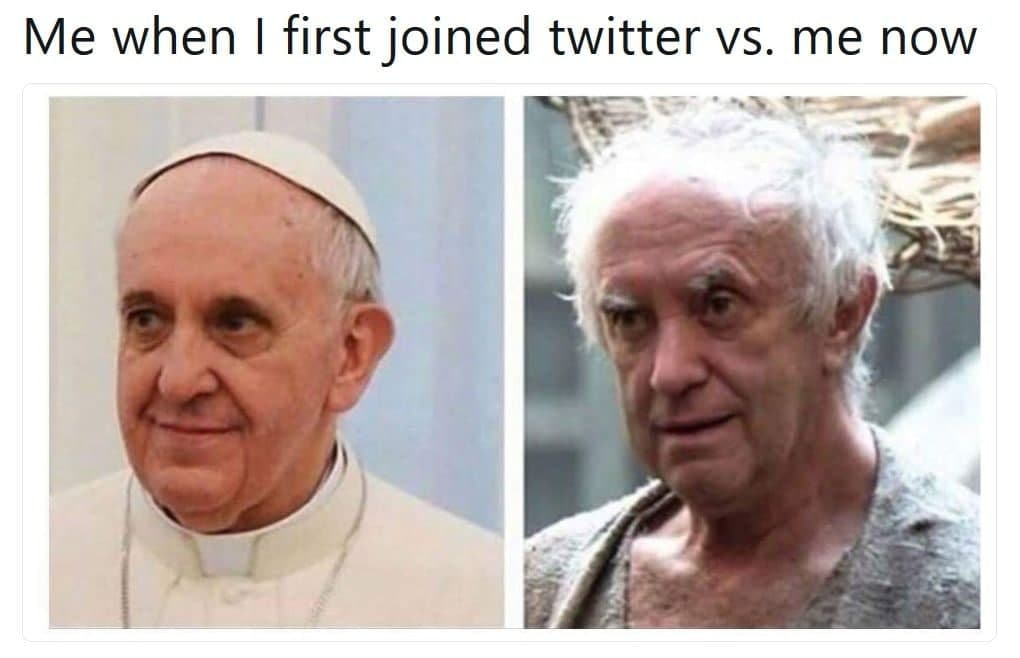Click the words "me now" in the caption
This screenshot has width=1020, height=658.
[884, 38]
